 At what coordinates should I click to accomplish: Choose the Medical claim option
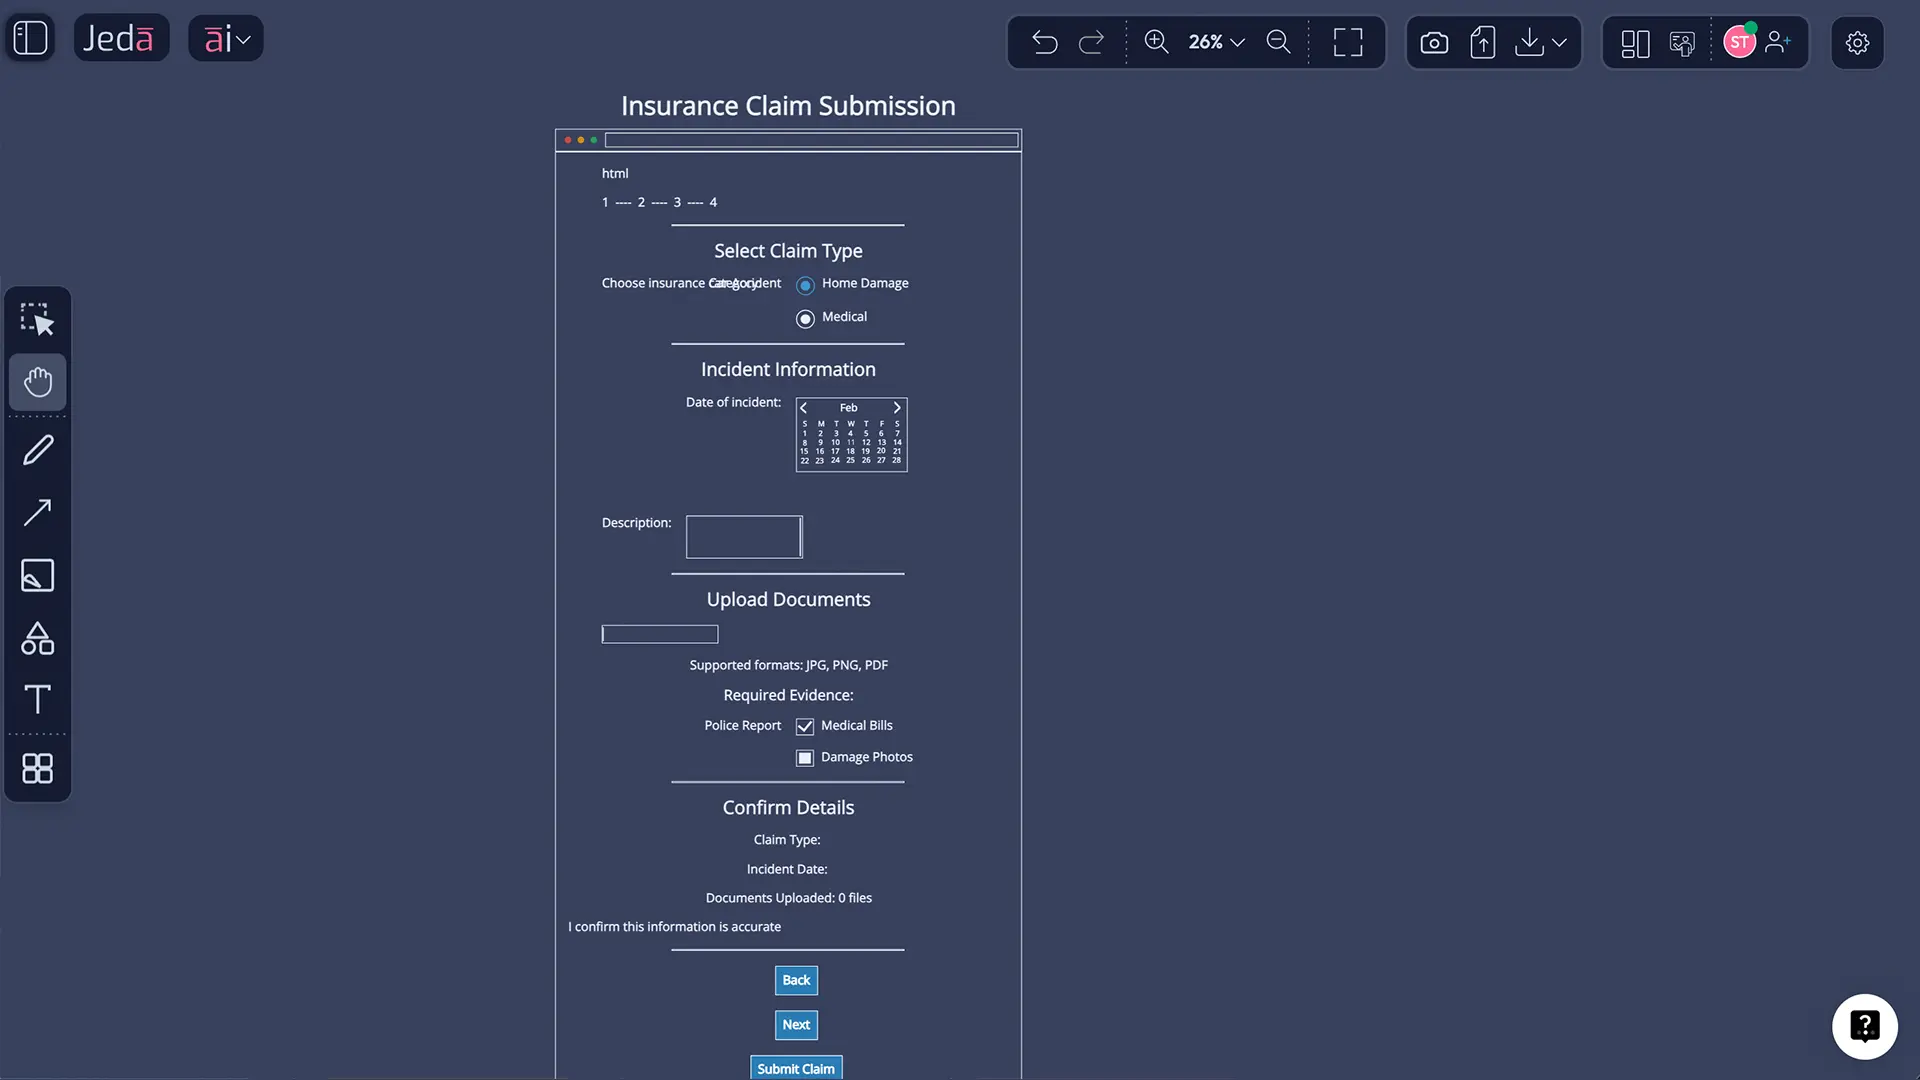805,319
